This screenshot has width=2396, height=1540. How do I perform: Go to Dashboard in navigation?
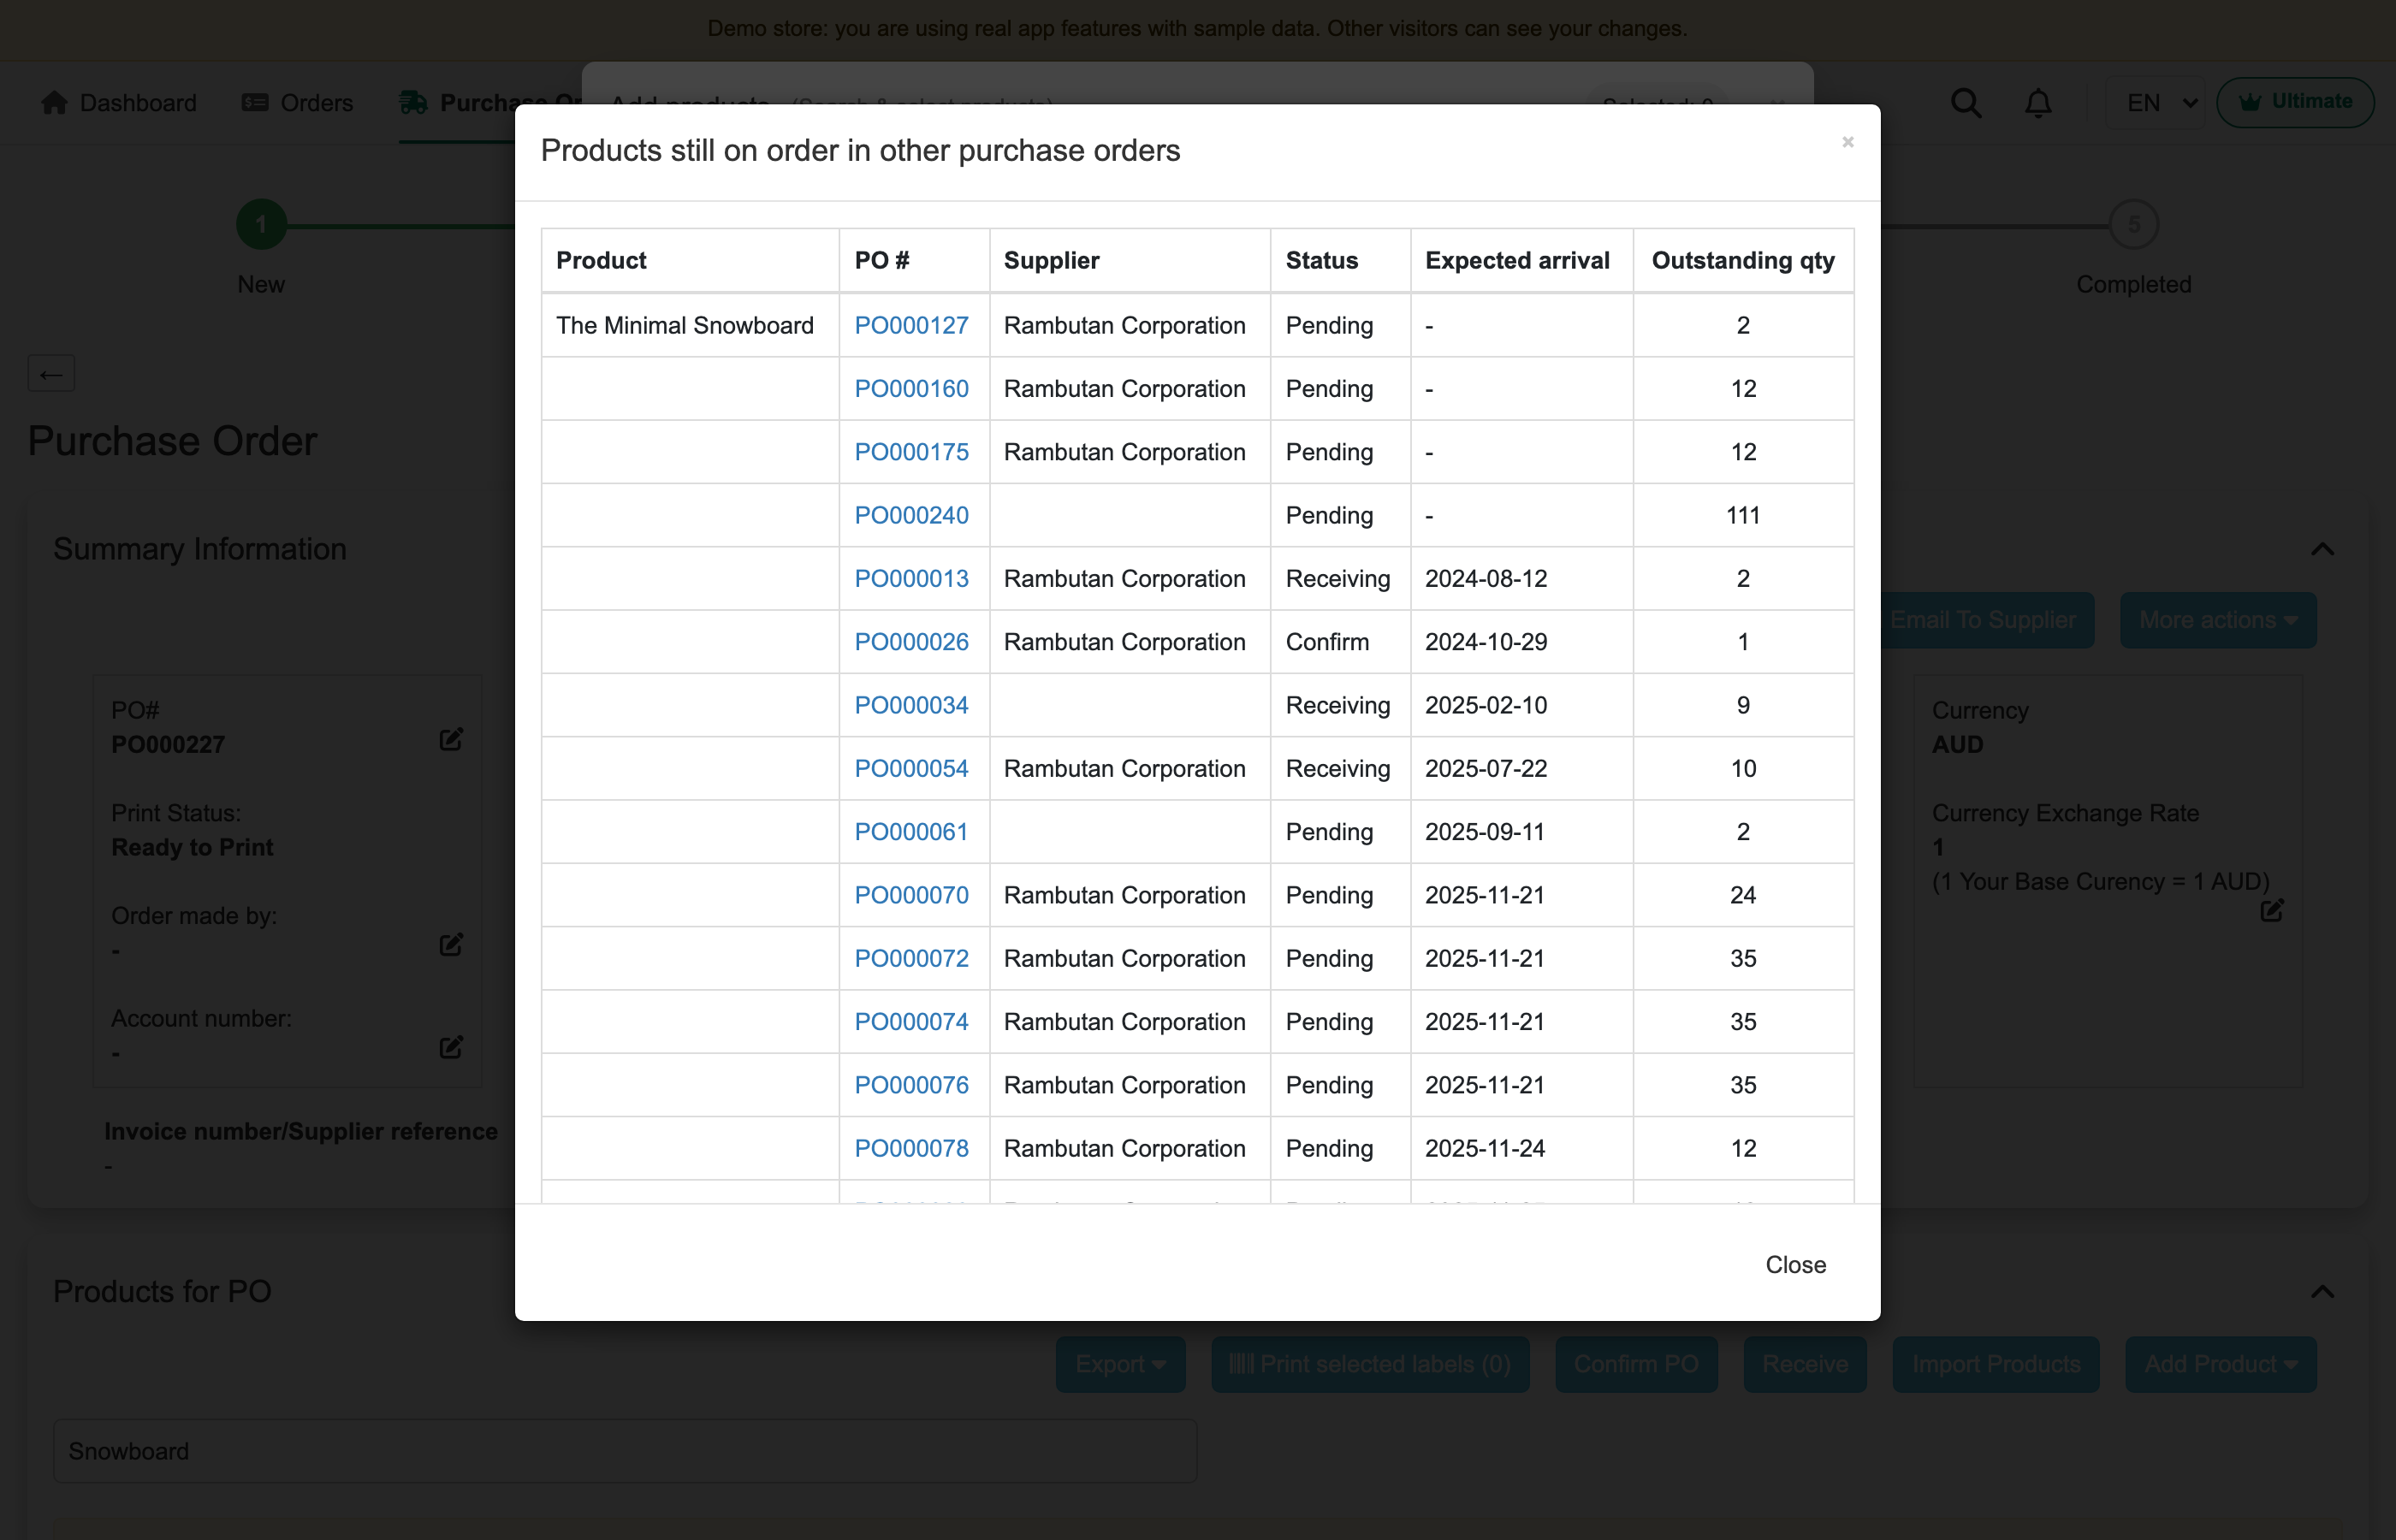[119, 103]
